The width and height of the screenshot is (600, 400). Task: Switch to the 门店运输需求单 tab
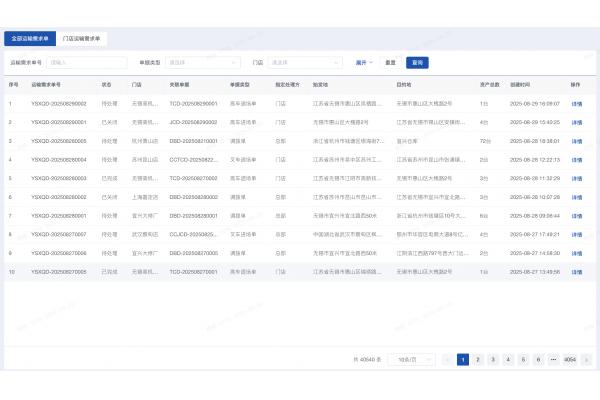coord(83,38)
